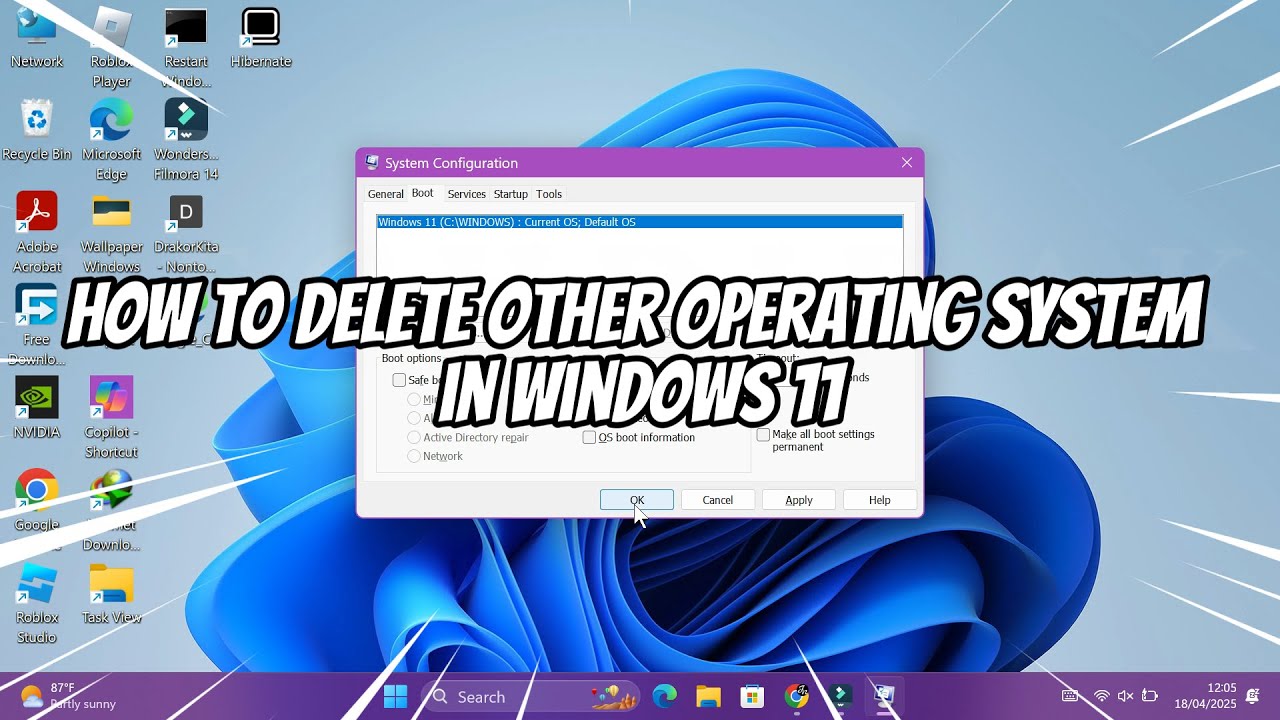
Task: Click the Windows Start button in taskbar
Action: [x=396, y=696]
